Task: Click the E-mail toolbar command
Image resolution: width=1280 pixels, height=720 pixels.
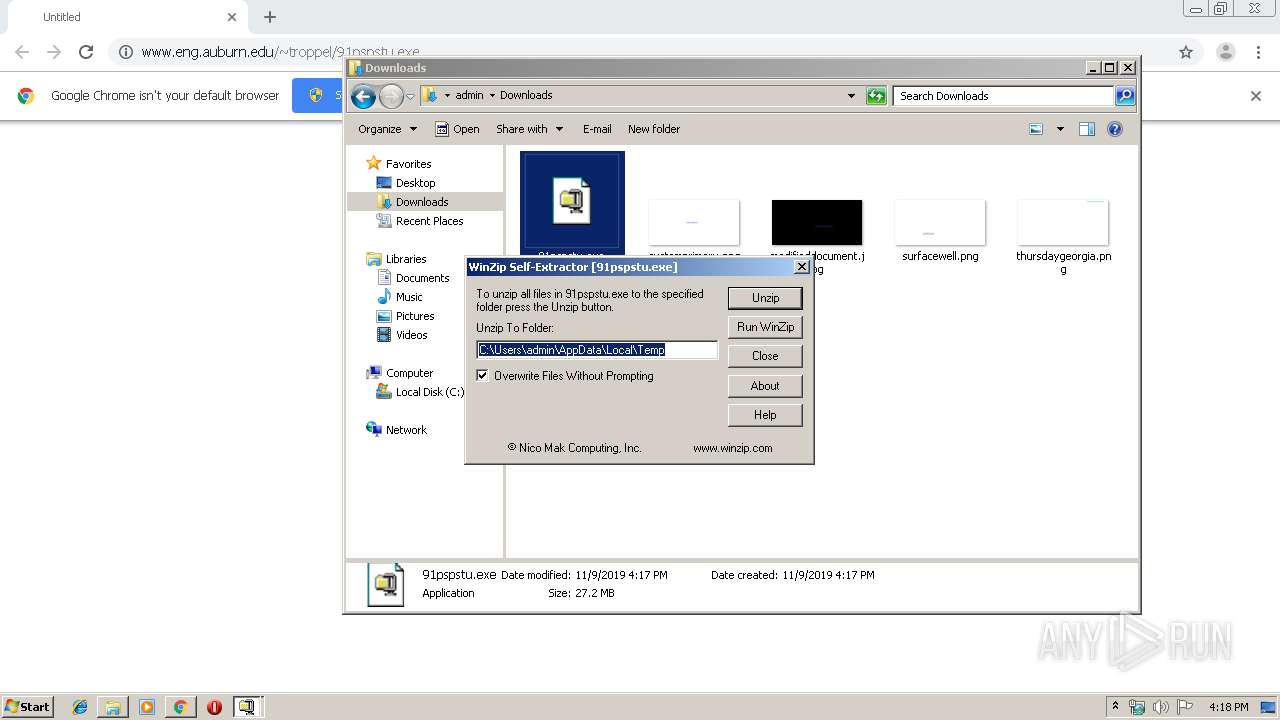Action: coord(597,129)
